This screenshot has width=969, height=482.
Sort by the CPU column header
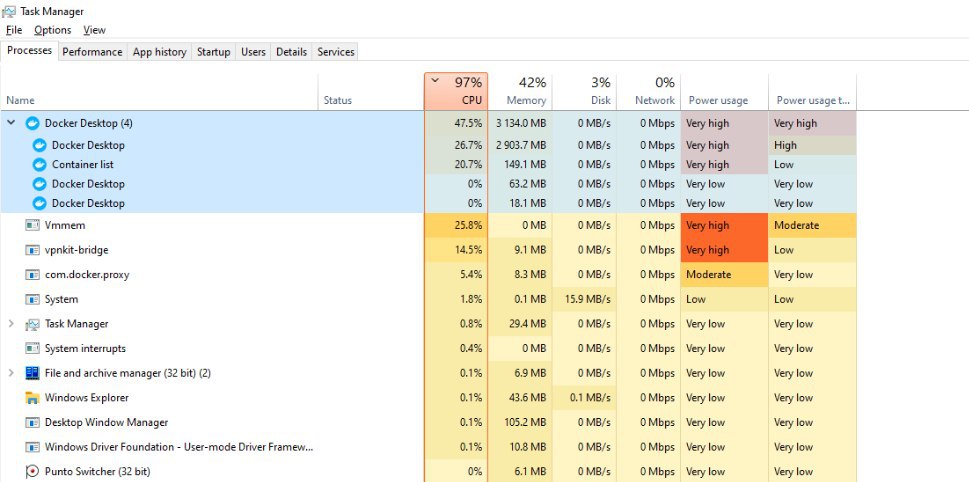(x=456, y=91)
